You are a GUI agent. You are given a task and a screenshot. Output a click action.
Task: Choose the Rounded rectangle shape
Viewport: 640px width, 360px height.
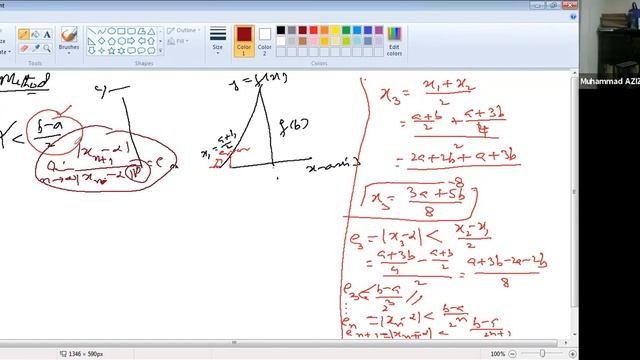tap(131, 31)
